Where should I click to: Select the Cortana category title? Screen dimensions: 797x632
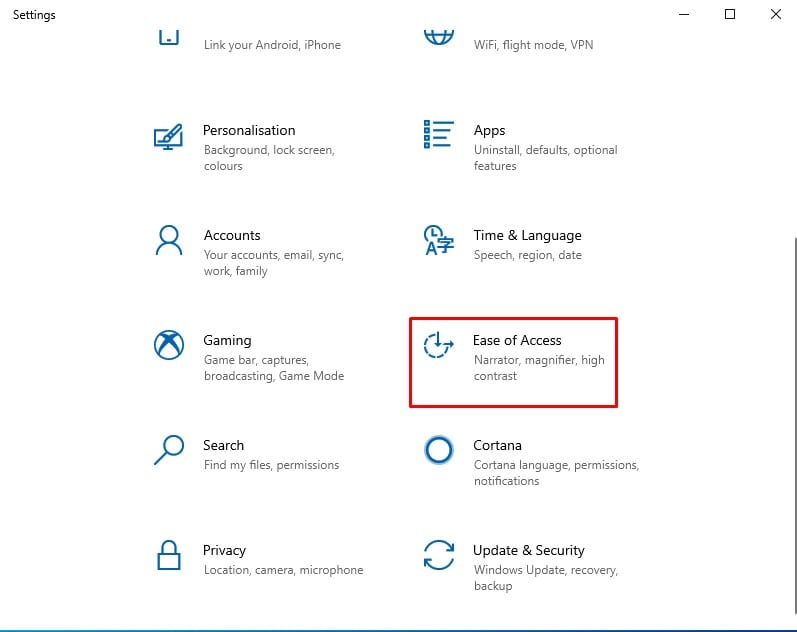click(x=498, y=445)
